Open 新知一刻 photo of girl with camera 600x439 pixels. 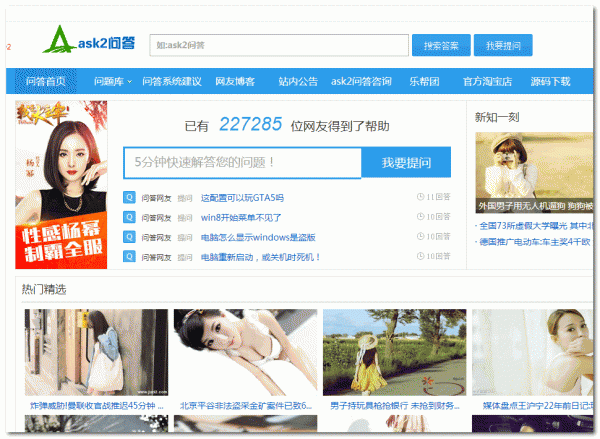pyautogui.click(x=534, y=173)
